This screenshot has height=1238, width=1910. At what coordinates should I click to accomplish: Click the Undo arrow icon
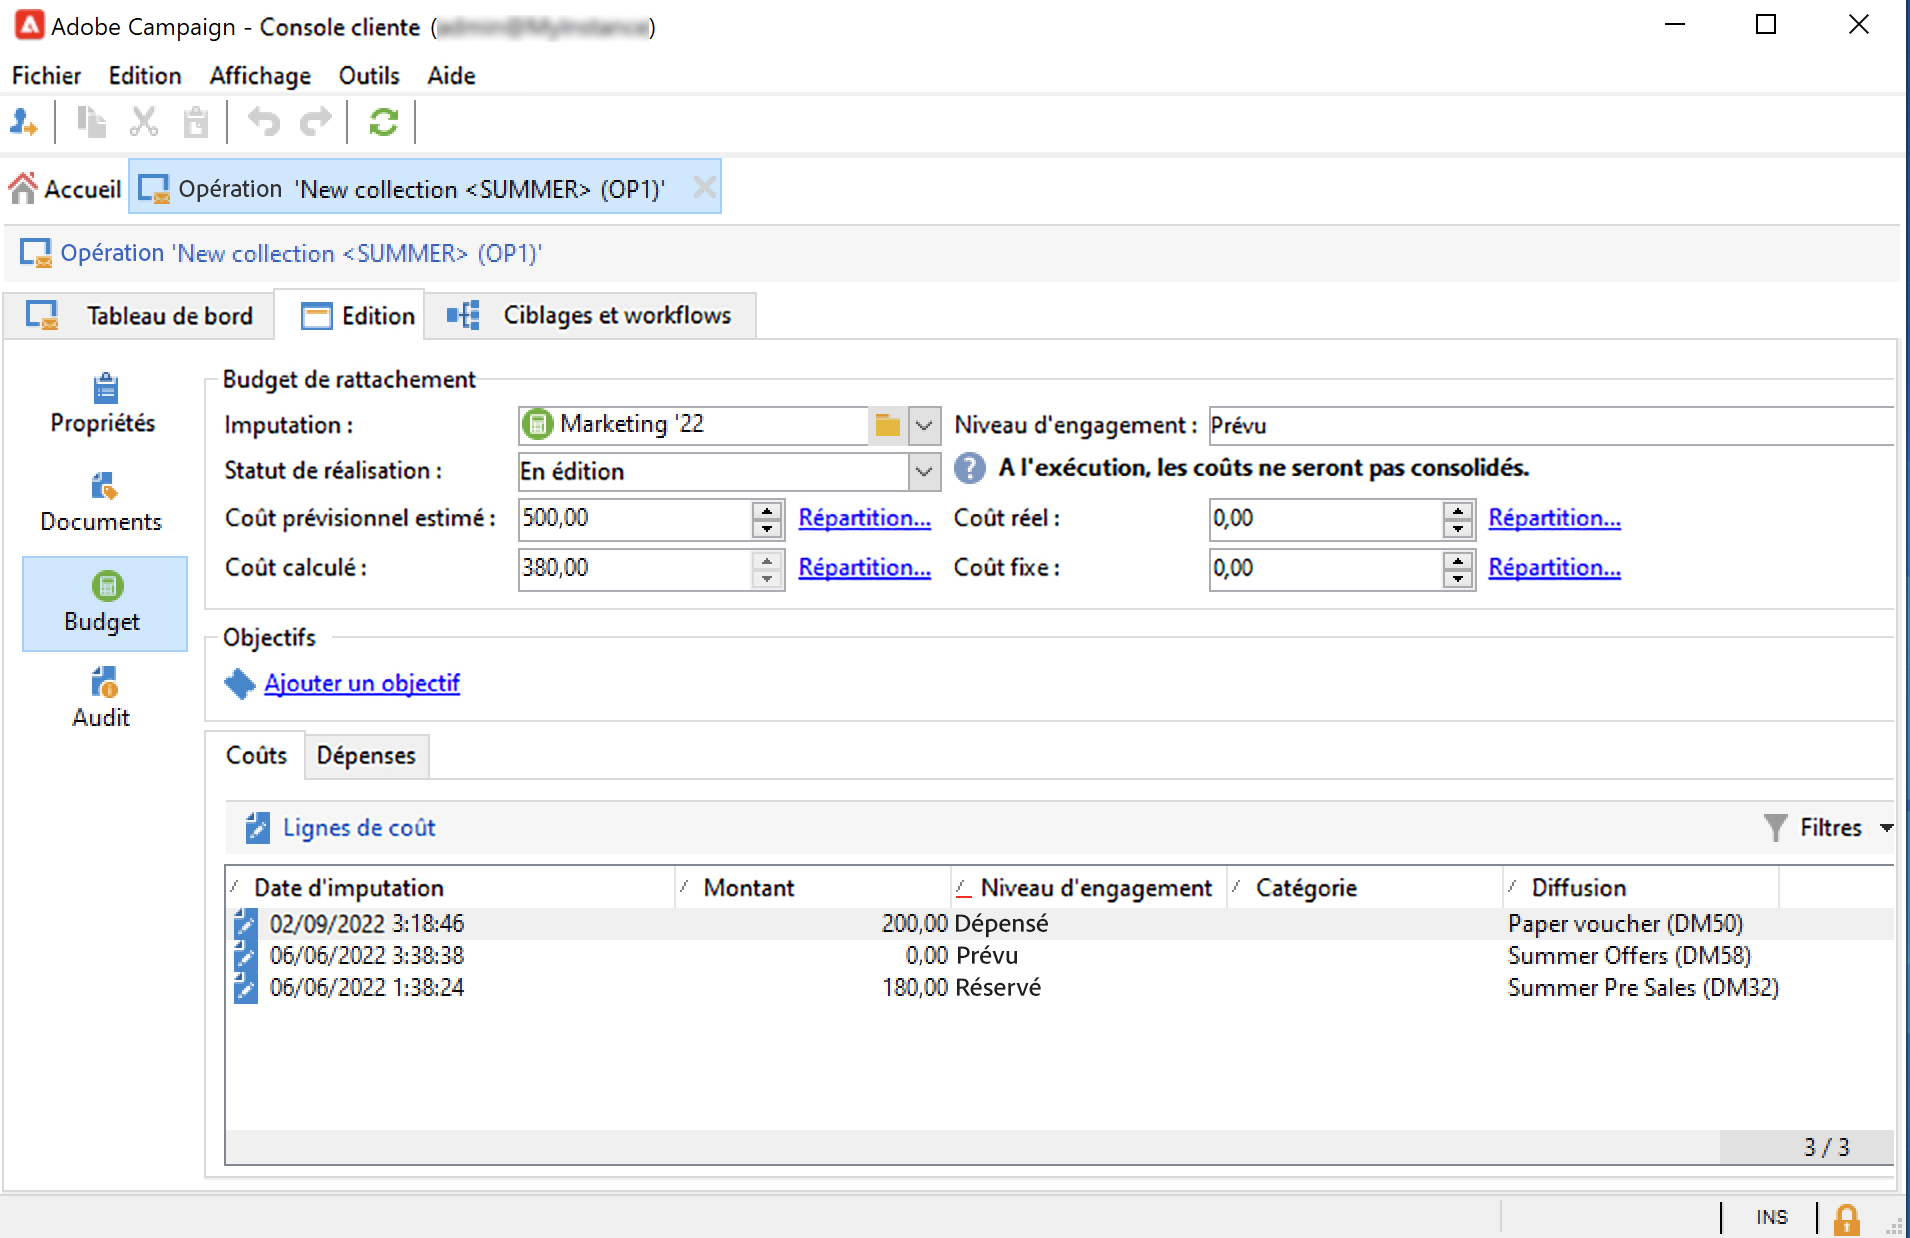264,123
